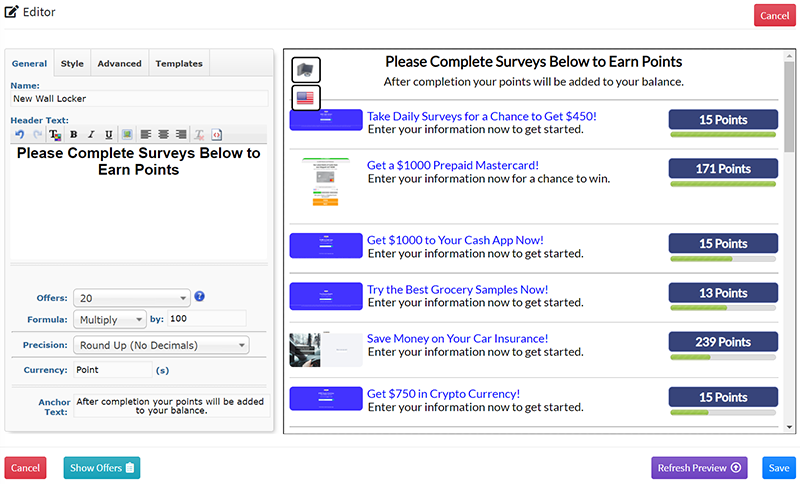Toggle underline formatting in header text
Image resolution: width=800 pixels, height=484 pixels.
(107, 134)
